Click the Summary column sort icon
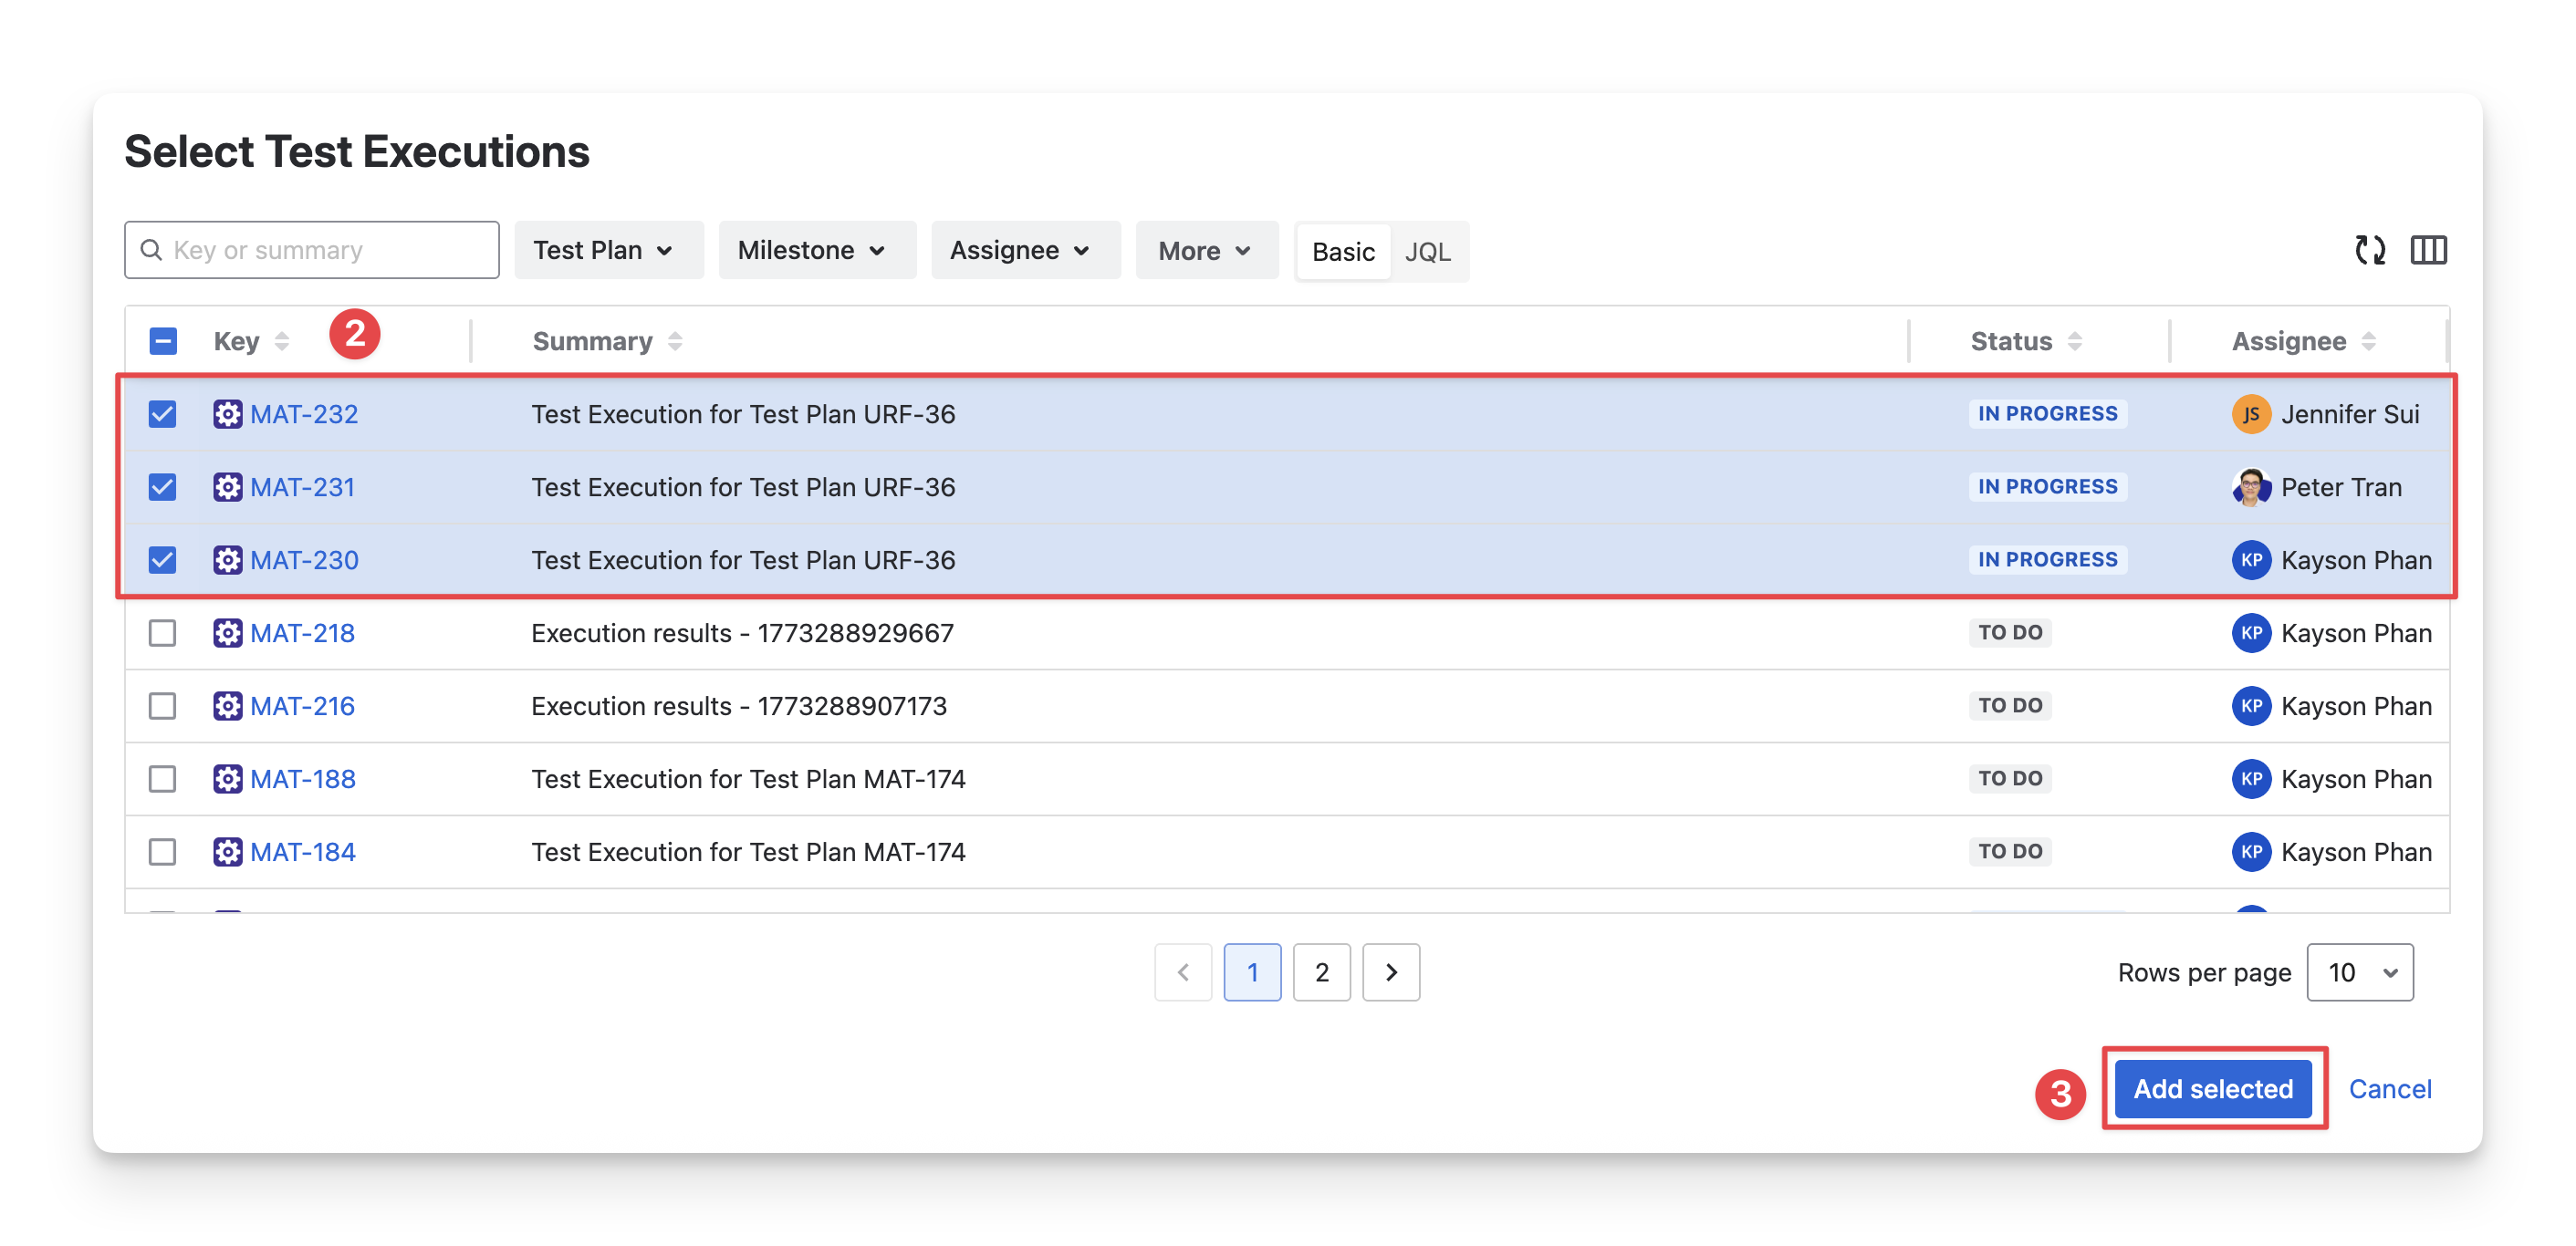Viewport: 2576px width, 1246px height. point(675,342)
